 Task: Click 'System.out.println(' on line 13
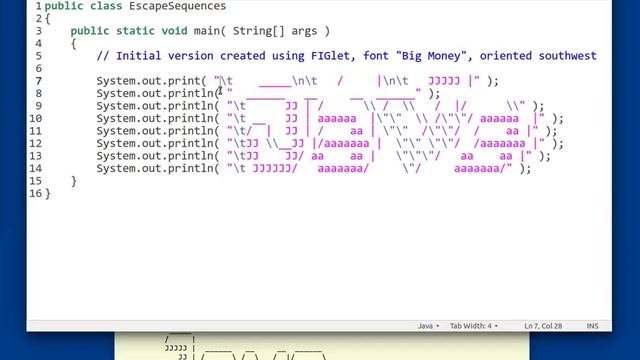(x=158, y=156)
